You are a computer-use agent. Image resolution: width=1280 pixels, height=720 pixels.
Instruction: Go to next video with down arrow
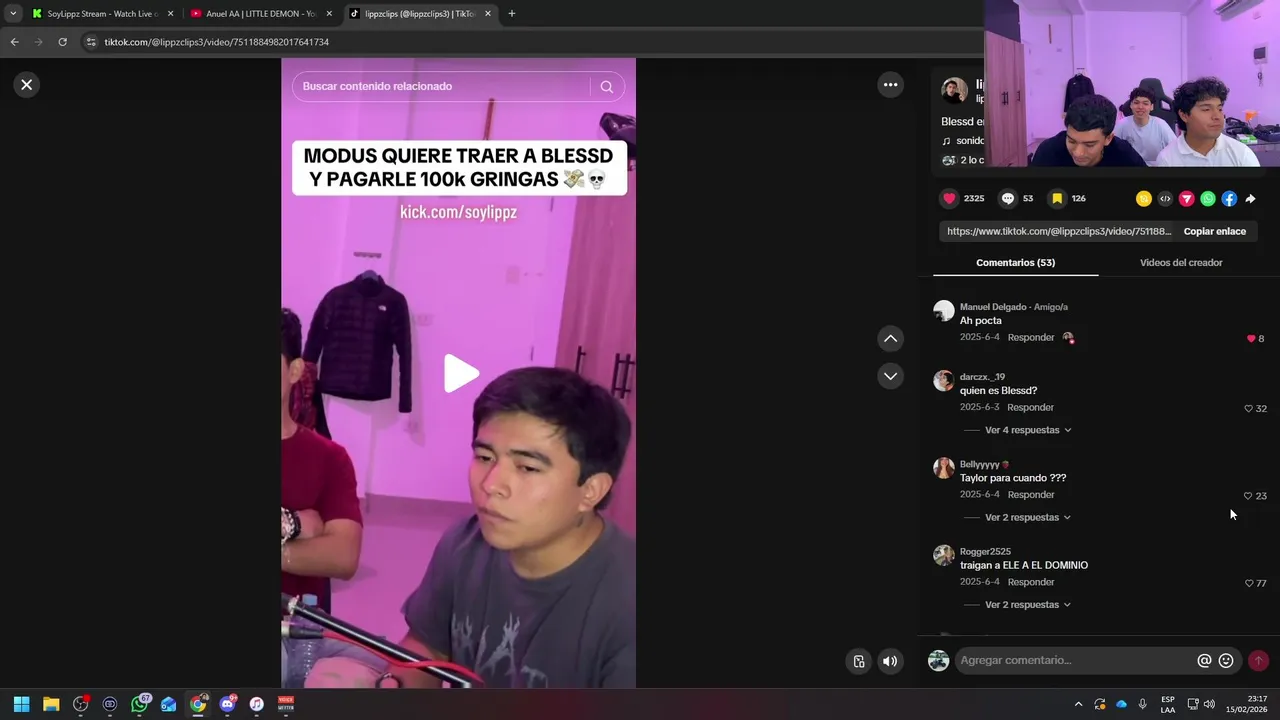pyautogui.click(x=890, y=376)
